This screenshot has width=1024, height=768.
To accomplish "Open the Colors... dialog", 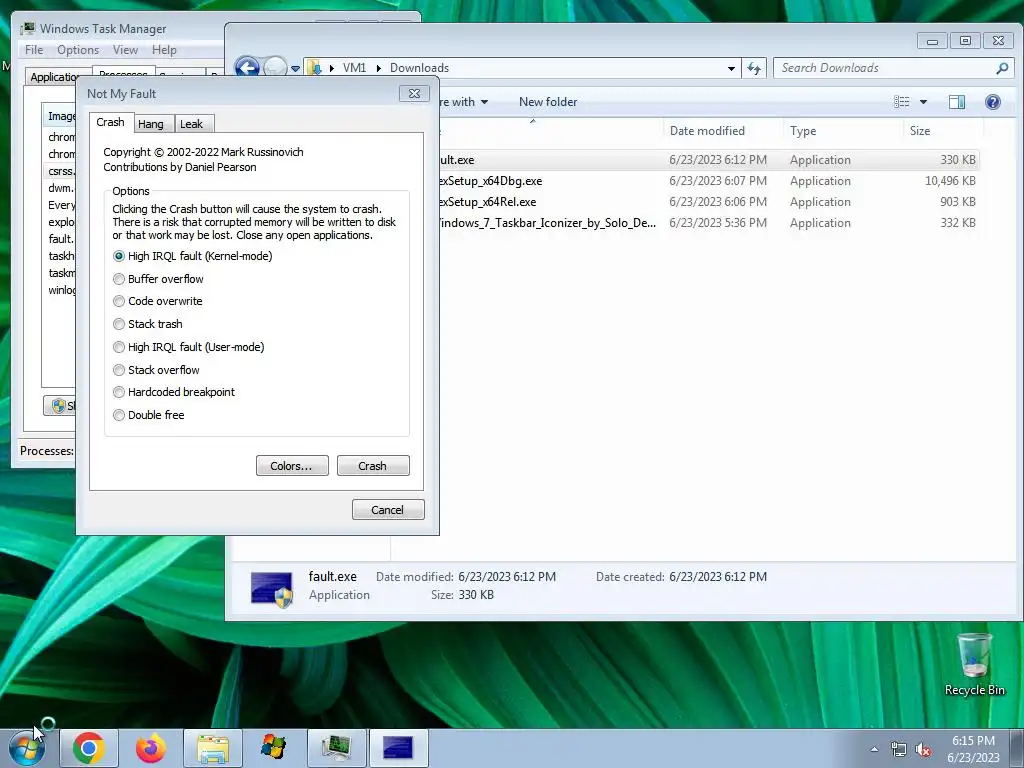I will (x=292, y=466).
